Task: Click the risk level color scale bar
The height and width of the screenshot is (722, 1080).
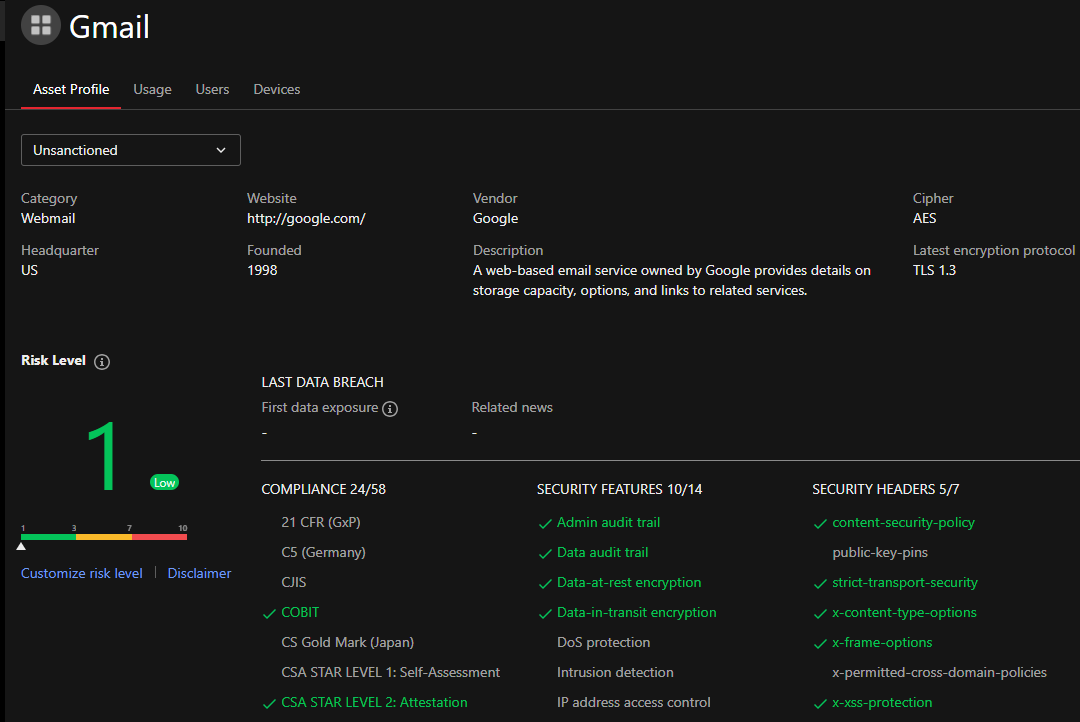Action: (x=104, y=537)
